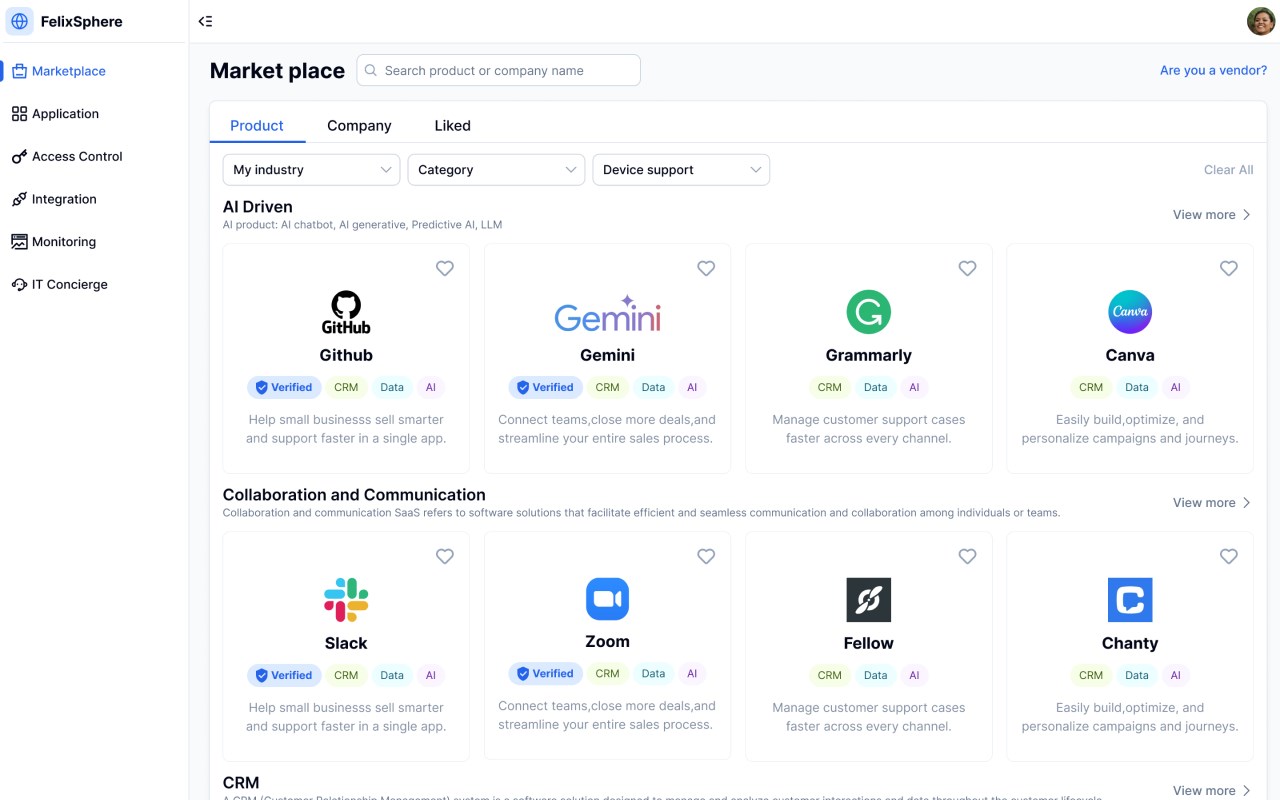Like the Grammarly product with heart

(x=967, y=268)
